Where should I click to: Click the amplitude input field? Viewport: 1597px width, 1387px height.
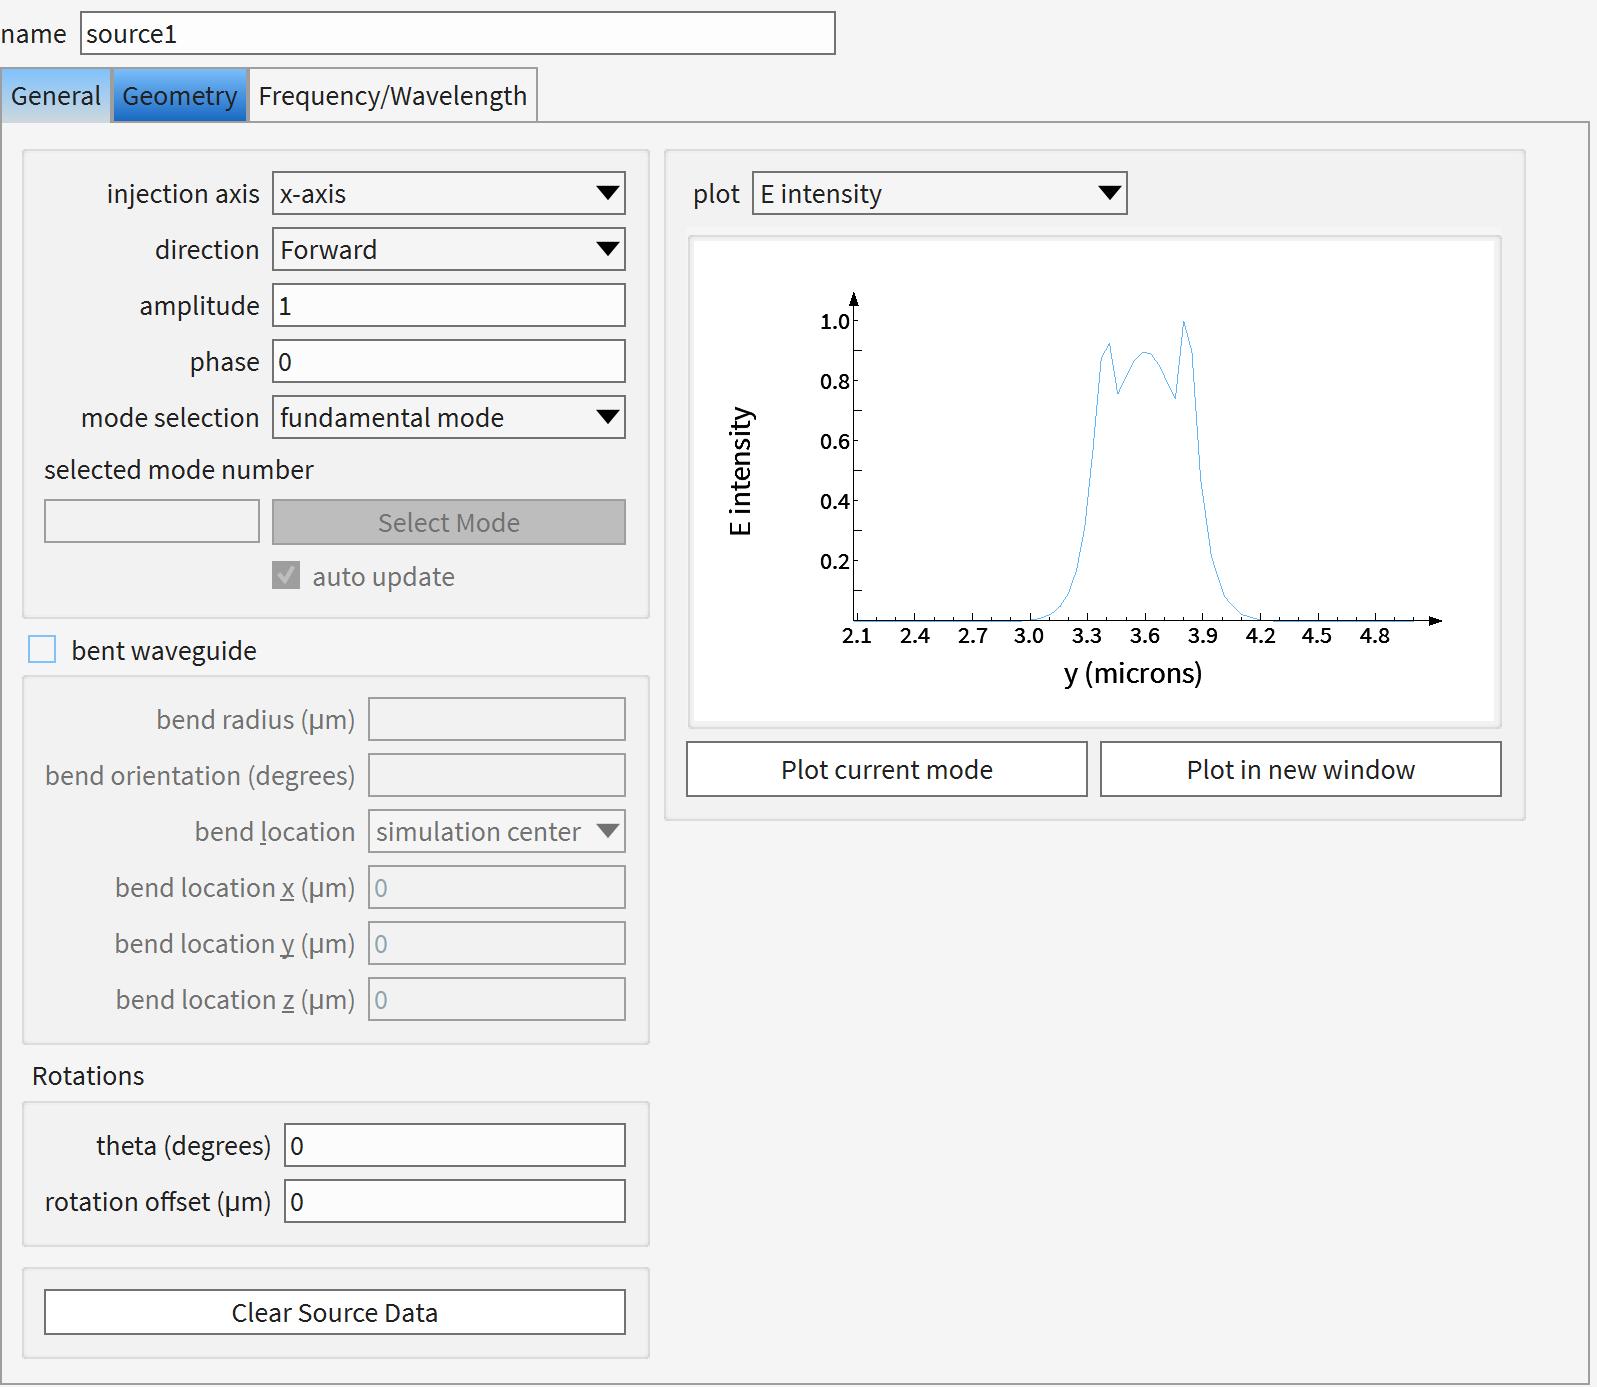coord(448,306)
